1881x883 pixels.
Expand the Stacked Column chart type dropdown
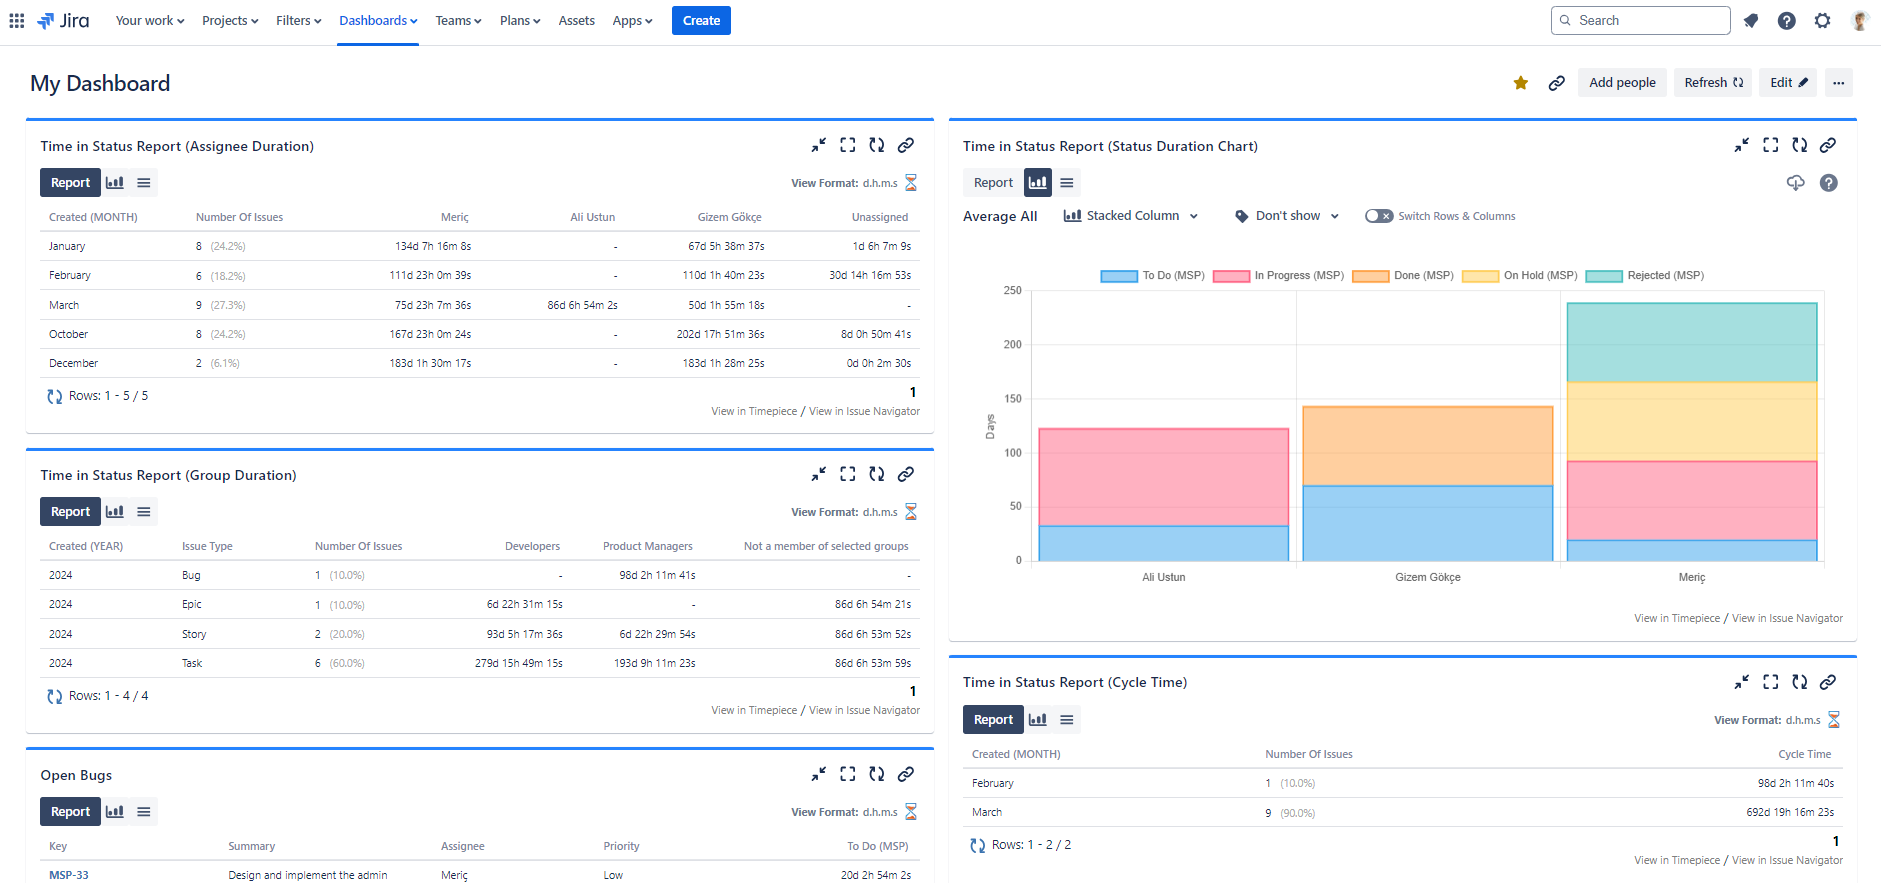click(x=1131, y=216)
